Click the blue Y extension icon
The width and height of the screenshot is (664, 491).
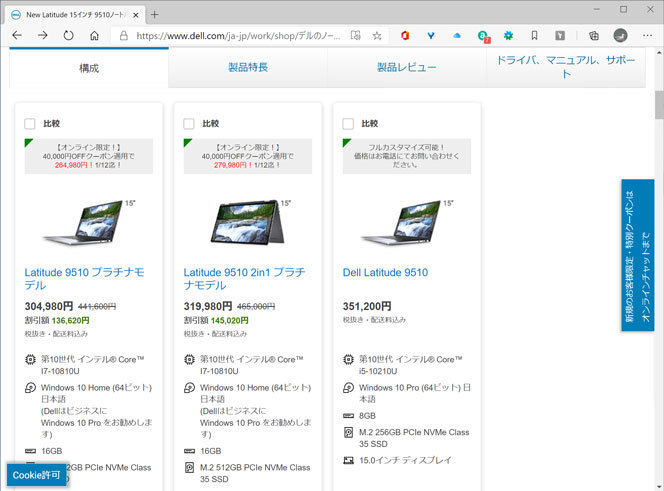tap(431, 36)
